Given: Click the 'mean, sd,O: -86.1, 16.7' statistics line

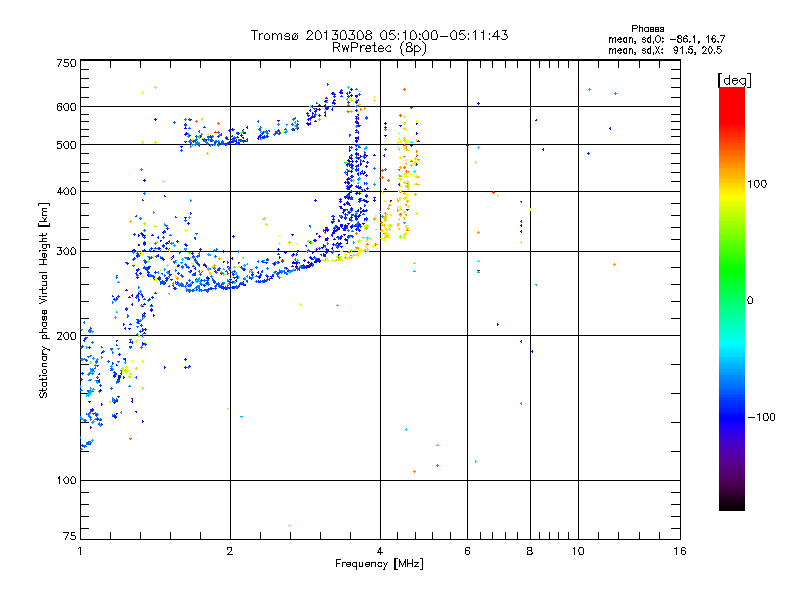Looking at the screenshot, I should tap(666, 39).
